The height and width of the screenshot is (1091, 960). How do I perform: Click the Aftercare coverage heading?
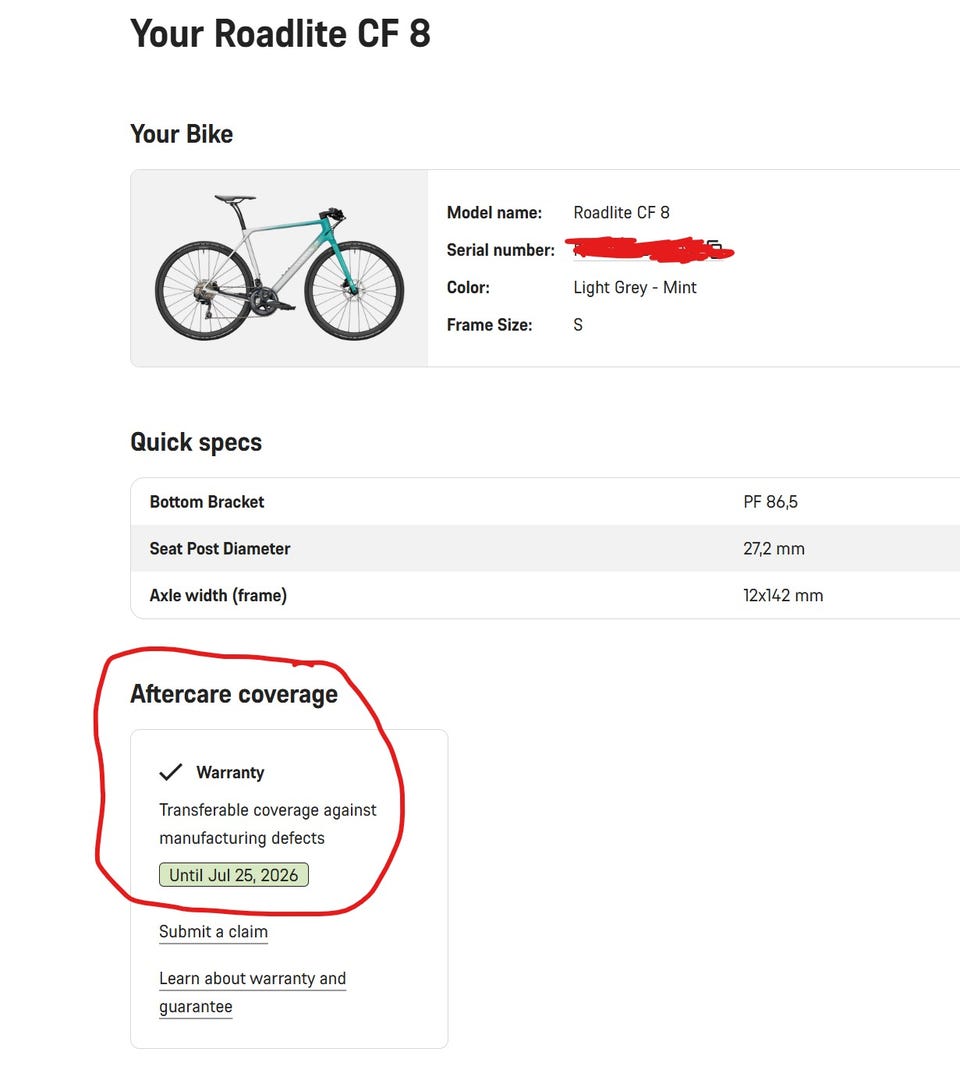[x=234, y=694]
